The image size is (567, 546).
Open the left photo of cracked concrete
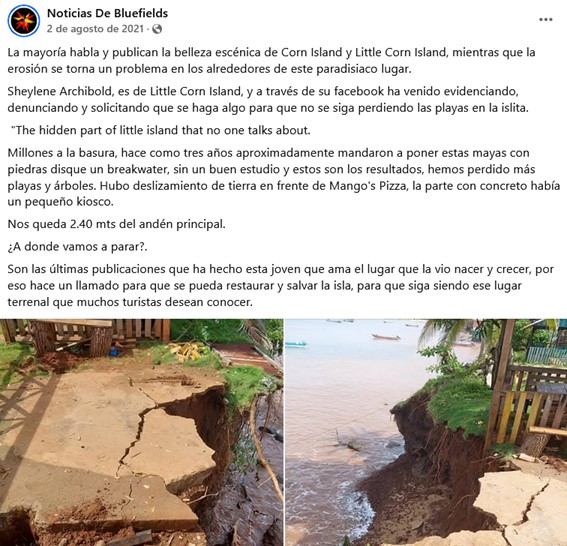141,432
